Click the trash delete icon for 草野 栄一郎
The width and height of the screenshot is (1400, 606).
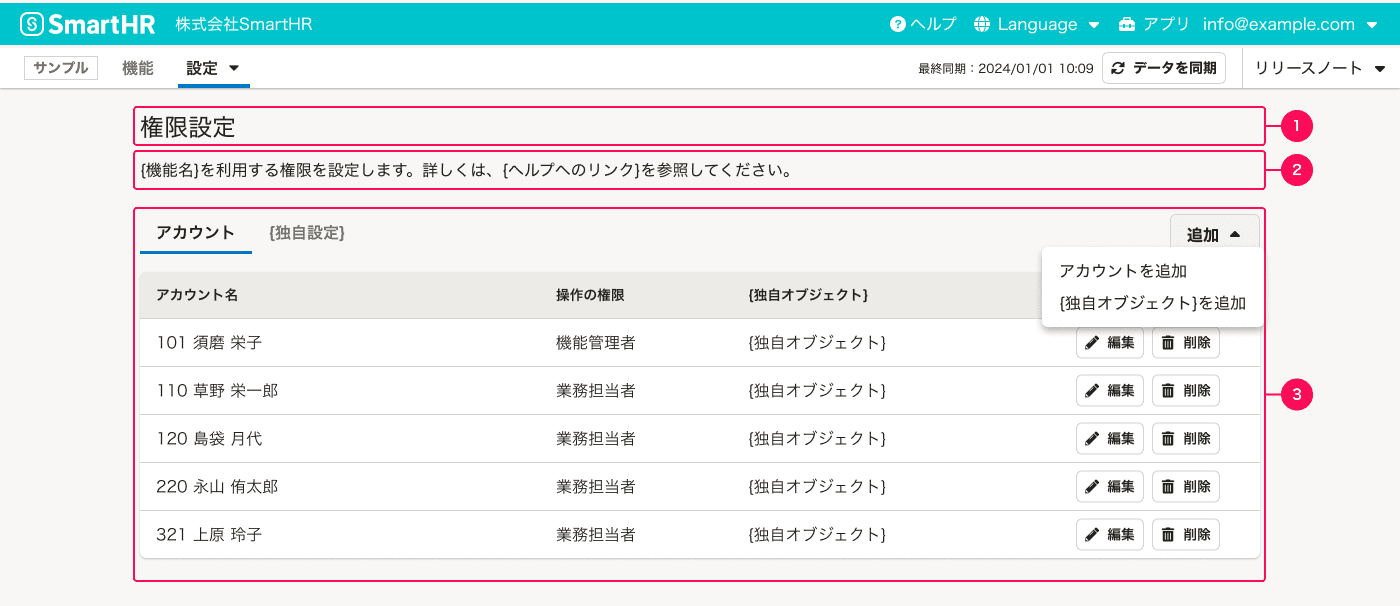(x=1167, y=390)
